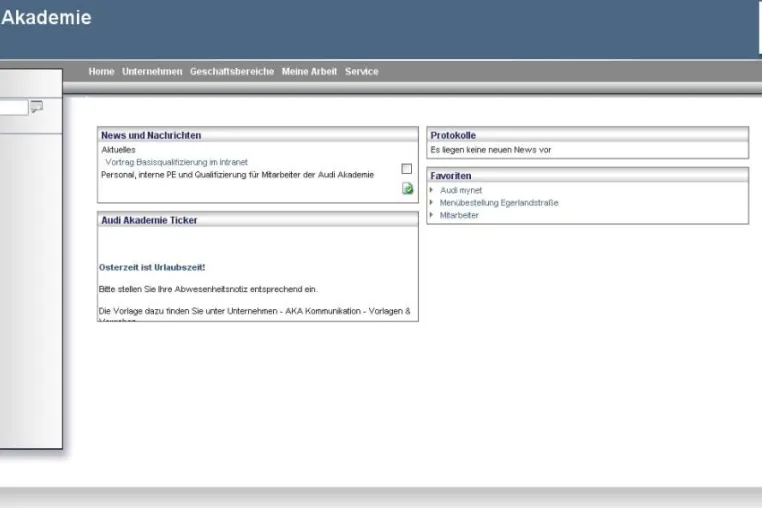Viewport: 762px width, 508px height.
Task: Open the Unternehmen menu
Action: coord(152,71)
